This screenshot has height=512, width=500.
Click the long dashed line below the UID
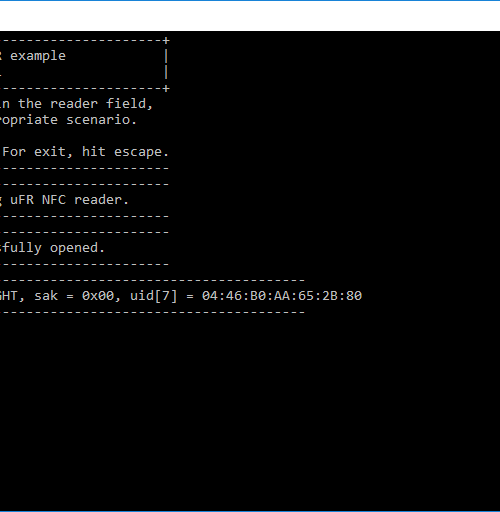[152, 312]
